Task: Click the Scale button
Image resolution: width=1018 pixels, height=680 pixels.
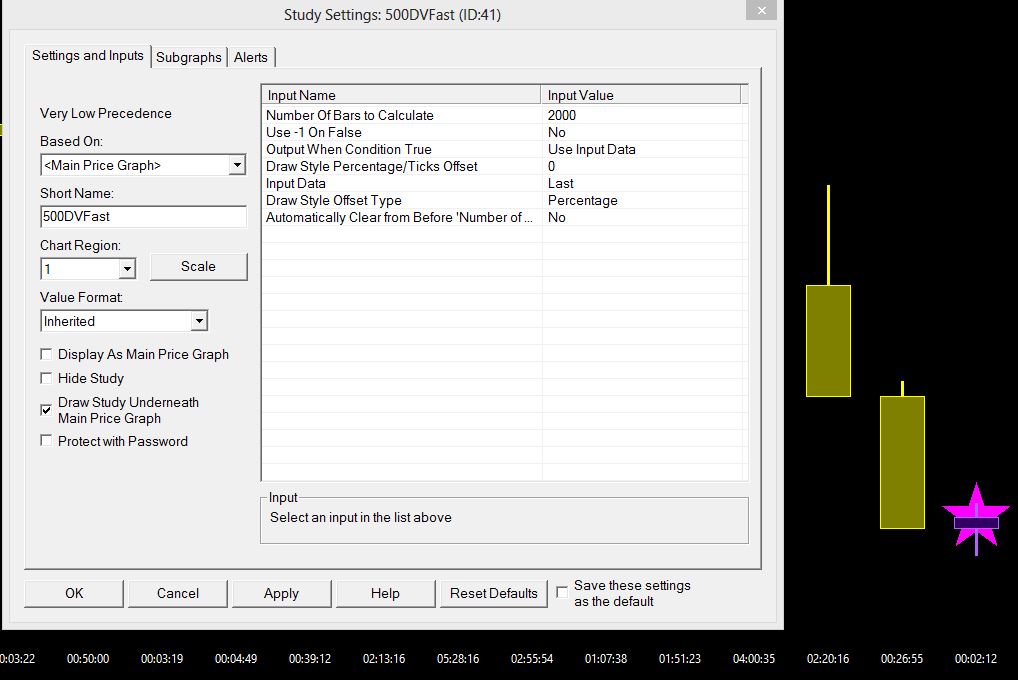Action: pos(198,266)
